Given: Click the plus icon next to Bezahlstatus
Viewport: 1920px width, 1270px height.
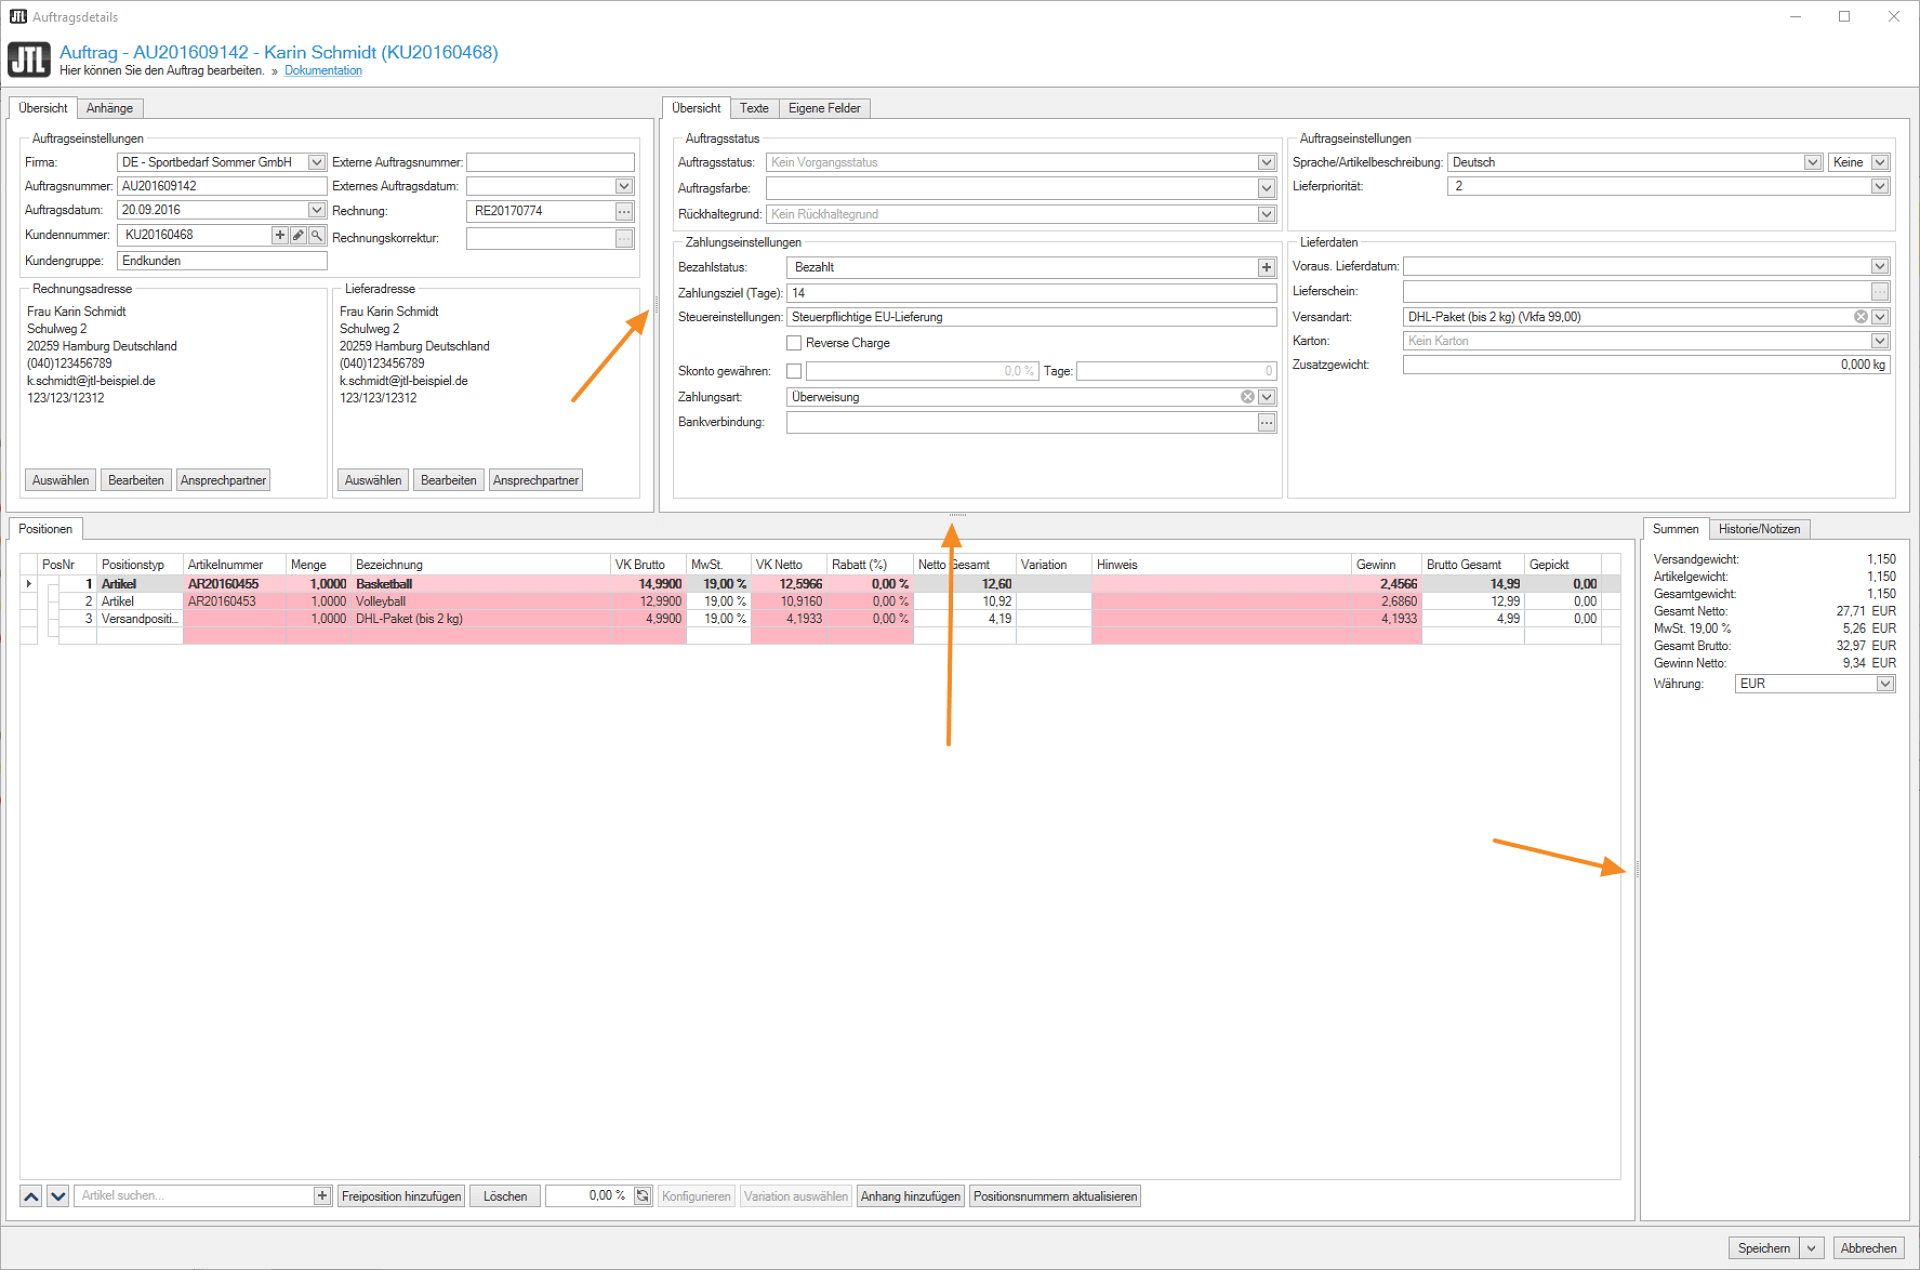Looking at the screenshot, I should (x=1266, y=267).
